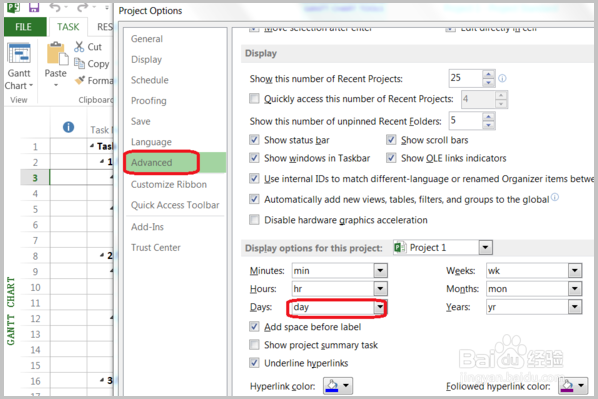Open the Minutes label dropdown
The height and width of the screenshot is (399, 598).
click(x=380, y=270)
